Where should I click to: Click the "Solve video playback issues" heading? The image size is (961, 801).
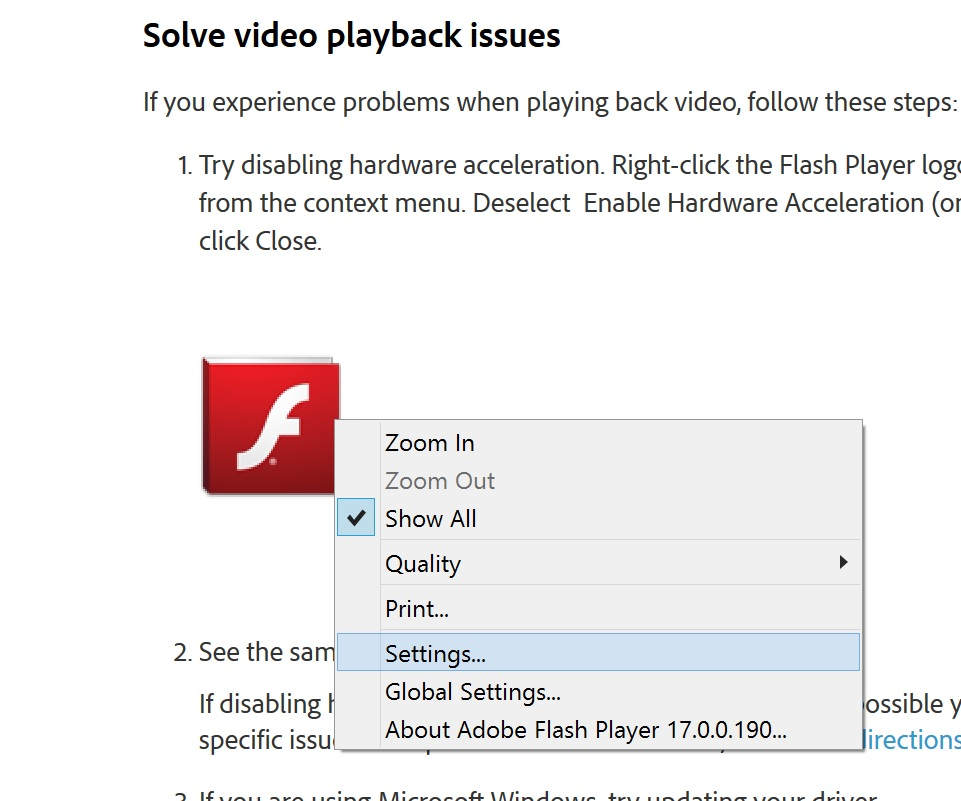tap(351, 36)
